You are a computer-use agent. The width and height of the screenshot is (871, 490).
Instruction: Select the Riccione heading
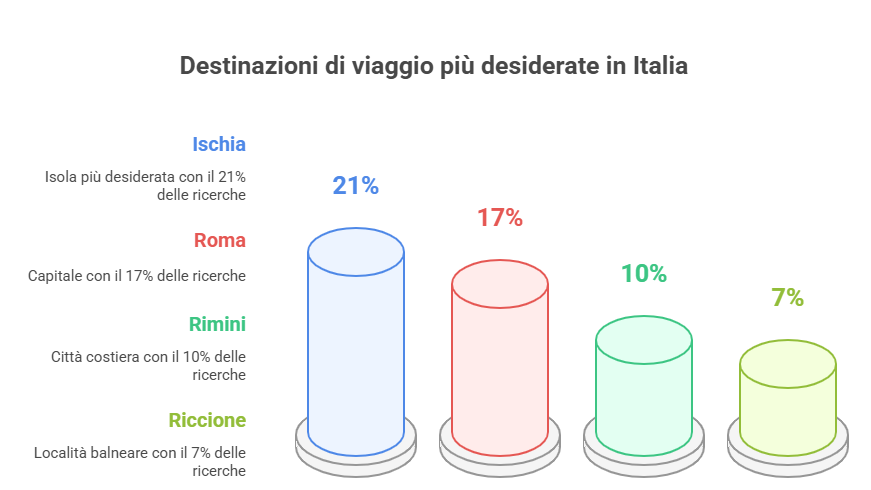point(207,420)
